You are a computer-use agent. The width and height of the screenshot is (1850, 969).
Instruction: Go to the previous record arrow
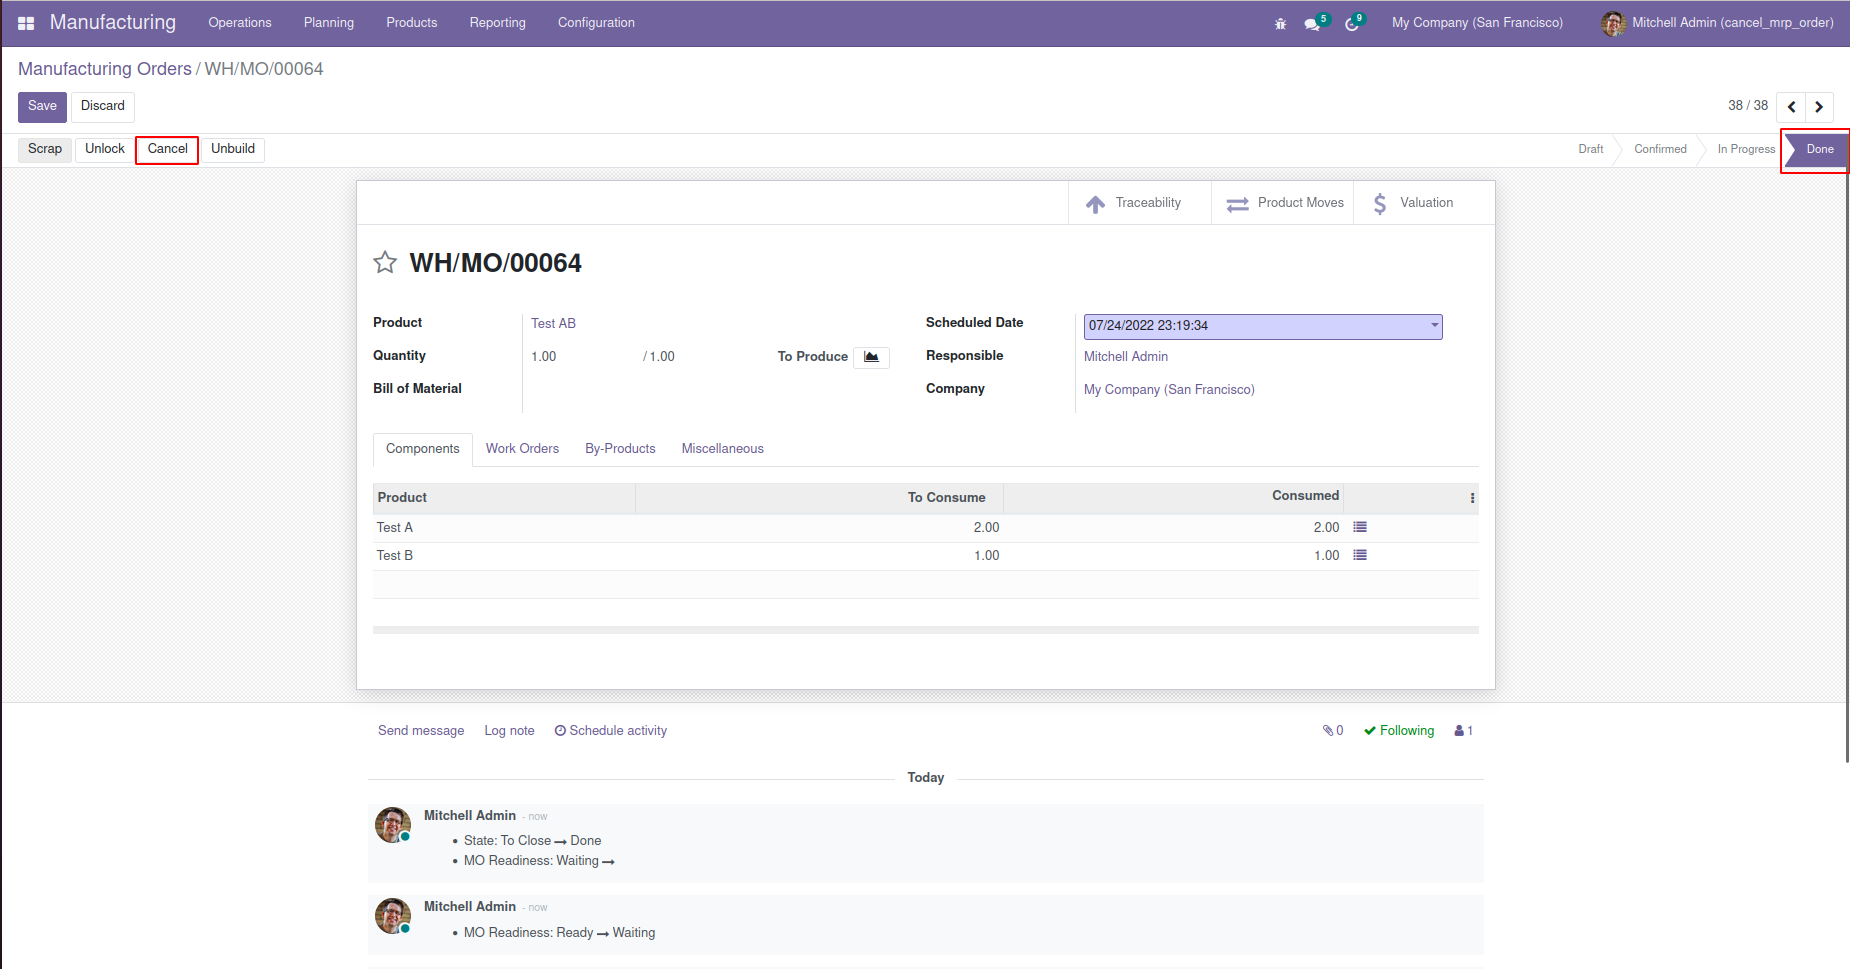(x=1791, y=107)
